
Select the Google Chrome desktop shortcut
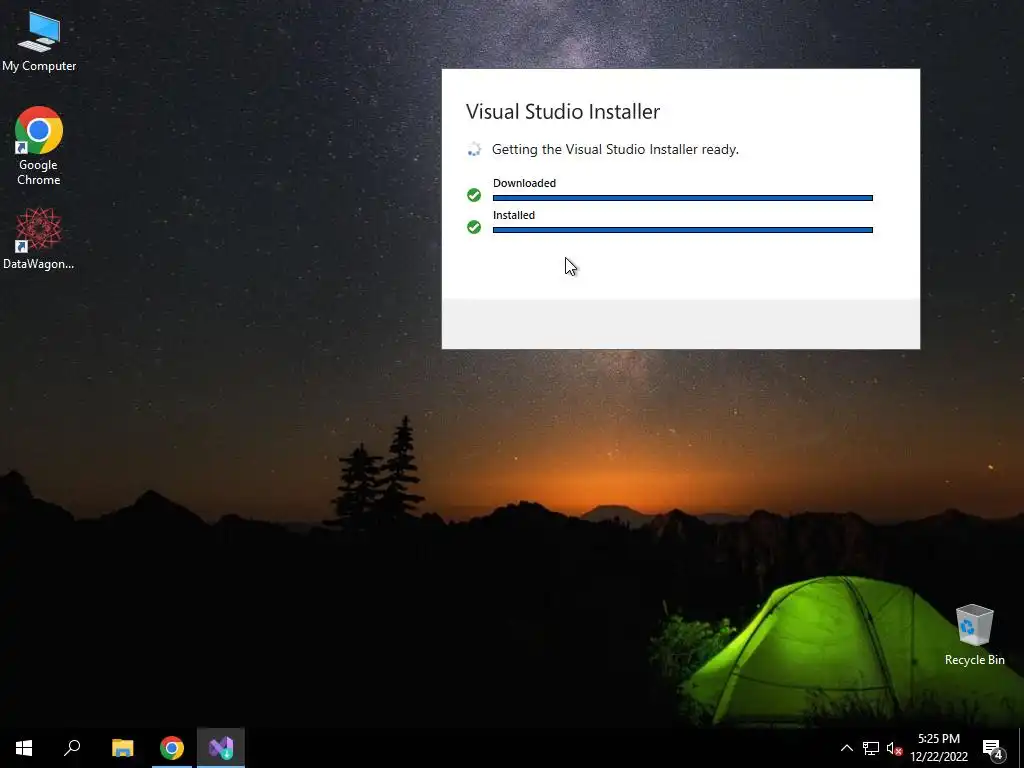pyautogui.click(x=39, y=146)
